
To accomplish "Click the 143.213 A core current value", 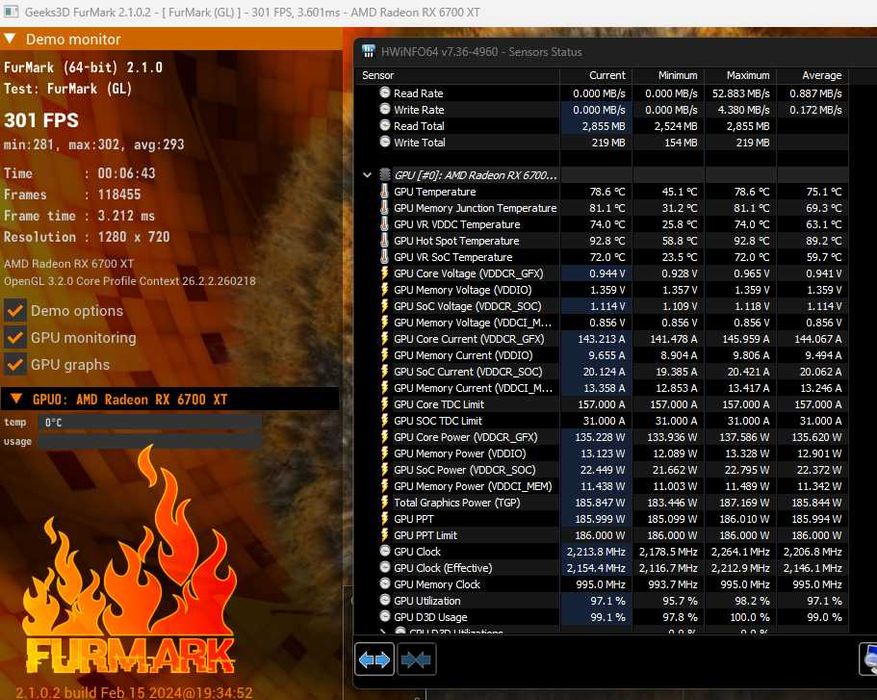I will pos(601,339).
